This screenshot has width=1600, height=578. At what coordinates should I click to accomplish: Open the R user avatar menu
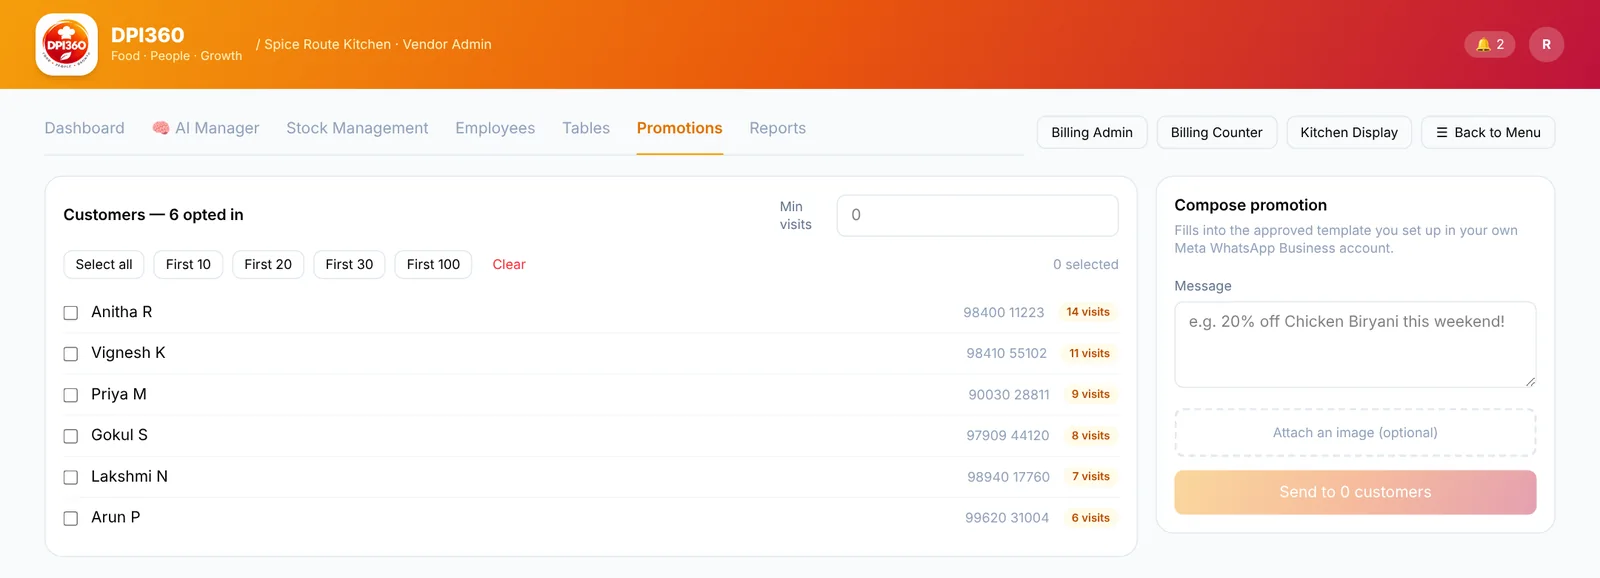click(x=1546, y=44)
